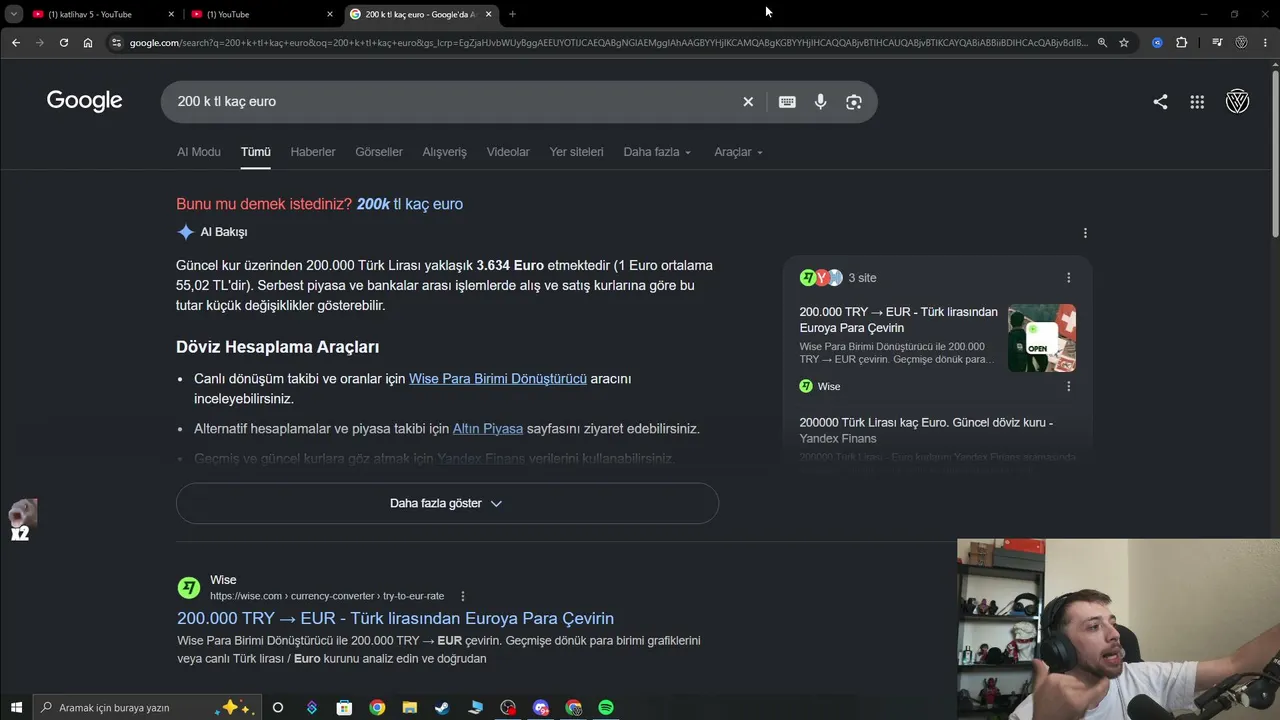Click the suggested '200k tl kaç euro' correction

click(410, 204)
